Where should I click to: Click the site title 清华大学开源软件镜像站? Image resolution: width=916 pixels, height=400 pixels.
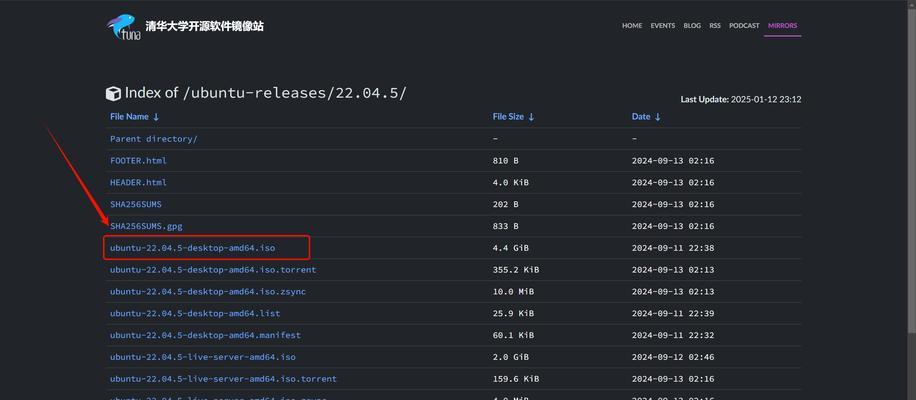(204, 26)
